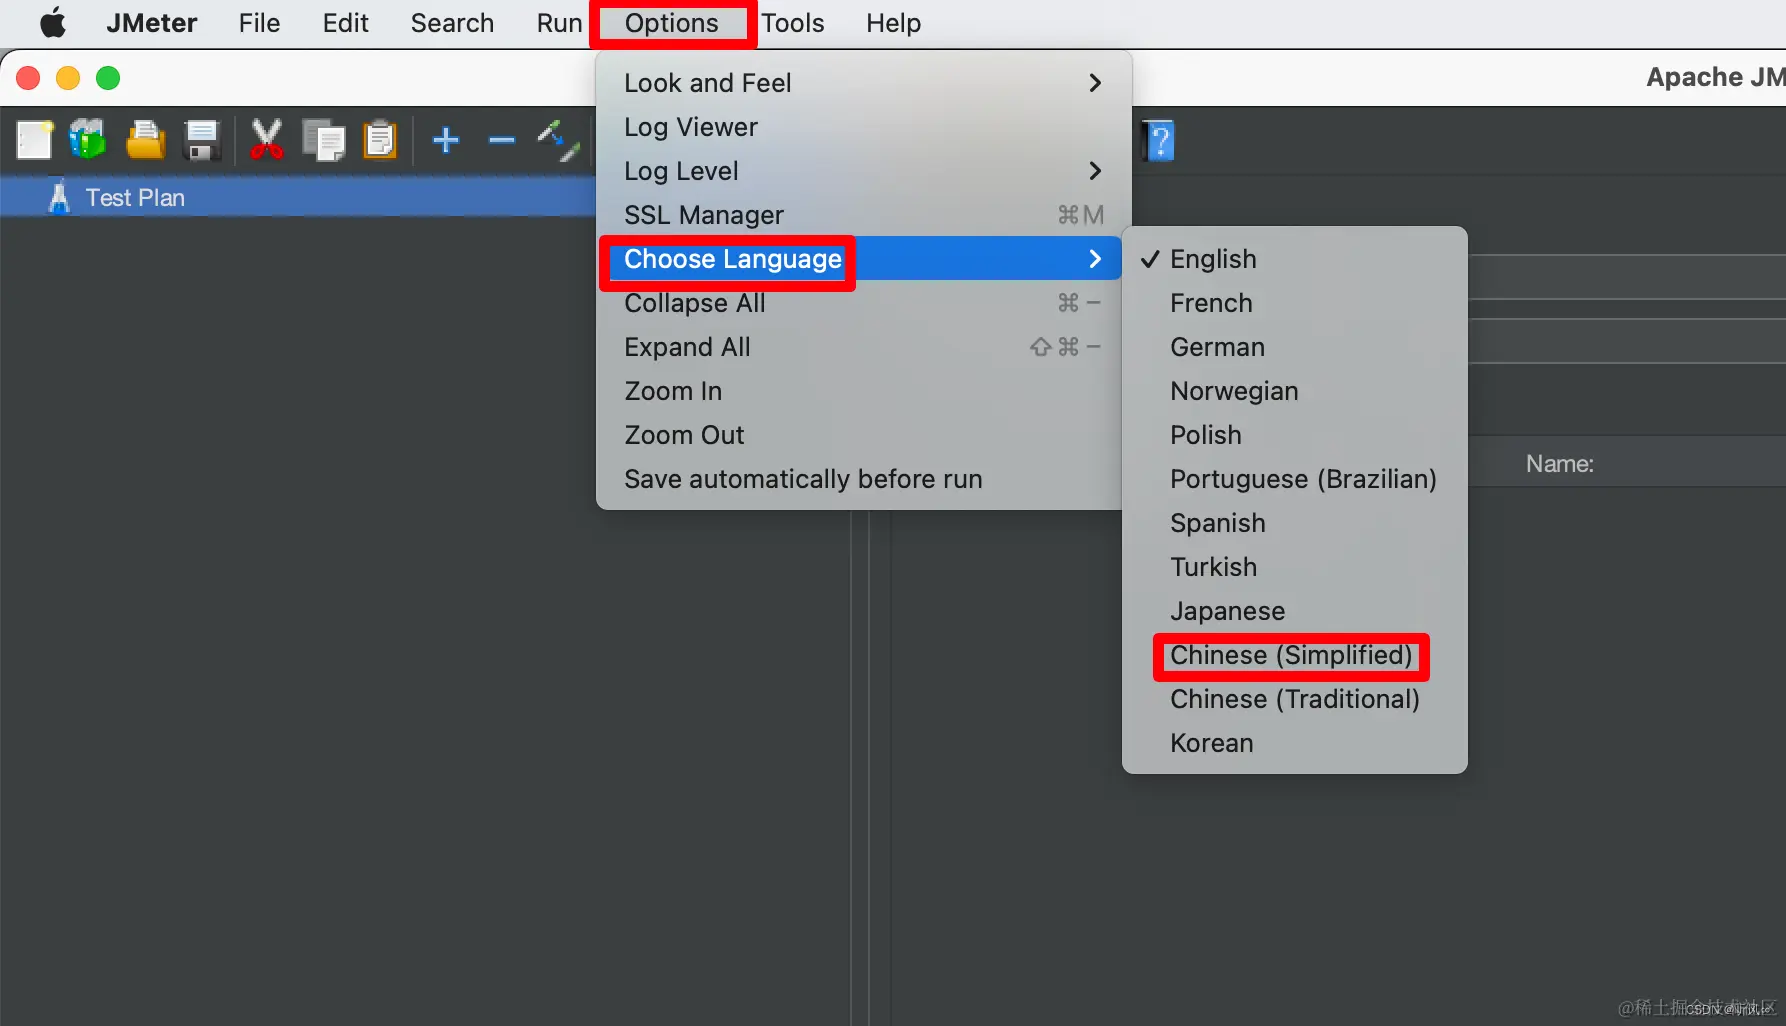Open the Help menu
Screen dimensions: 1786x1026
pyautogui.click(x=893, y=23)
